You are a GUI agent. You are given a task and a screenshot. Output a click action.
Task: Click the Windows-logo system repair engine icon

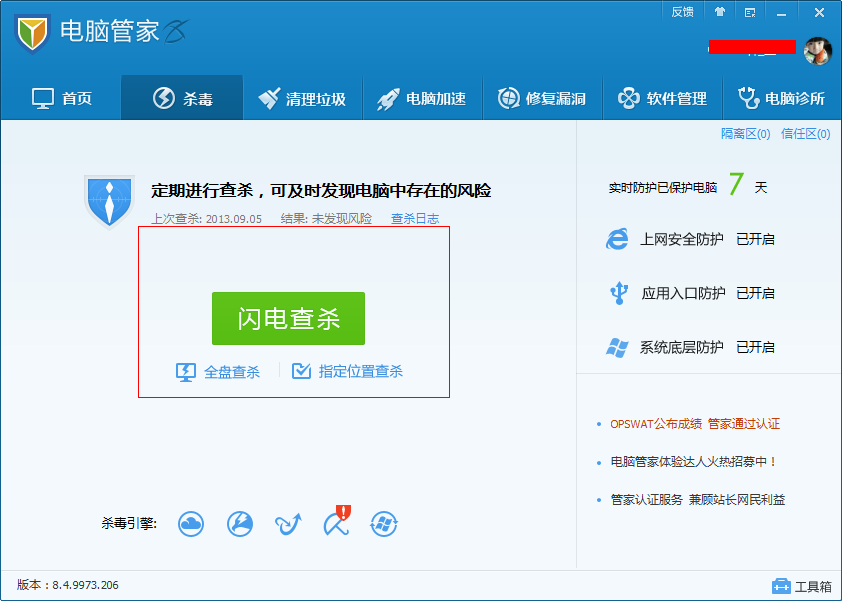pos(384,523)
